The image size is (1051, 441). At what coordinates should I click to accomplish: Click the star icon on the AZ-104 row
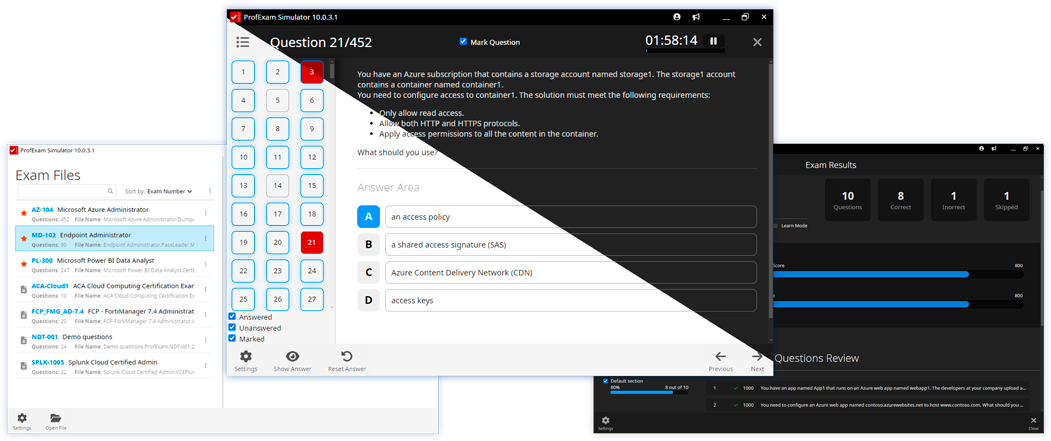point(23,214)
